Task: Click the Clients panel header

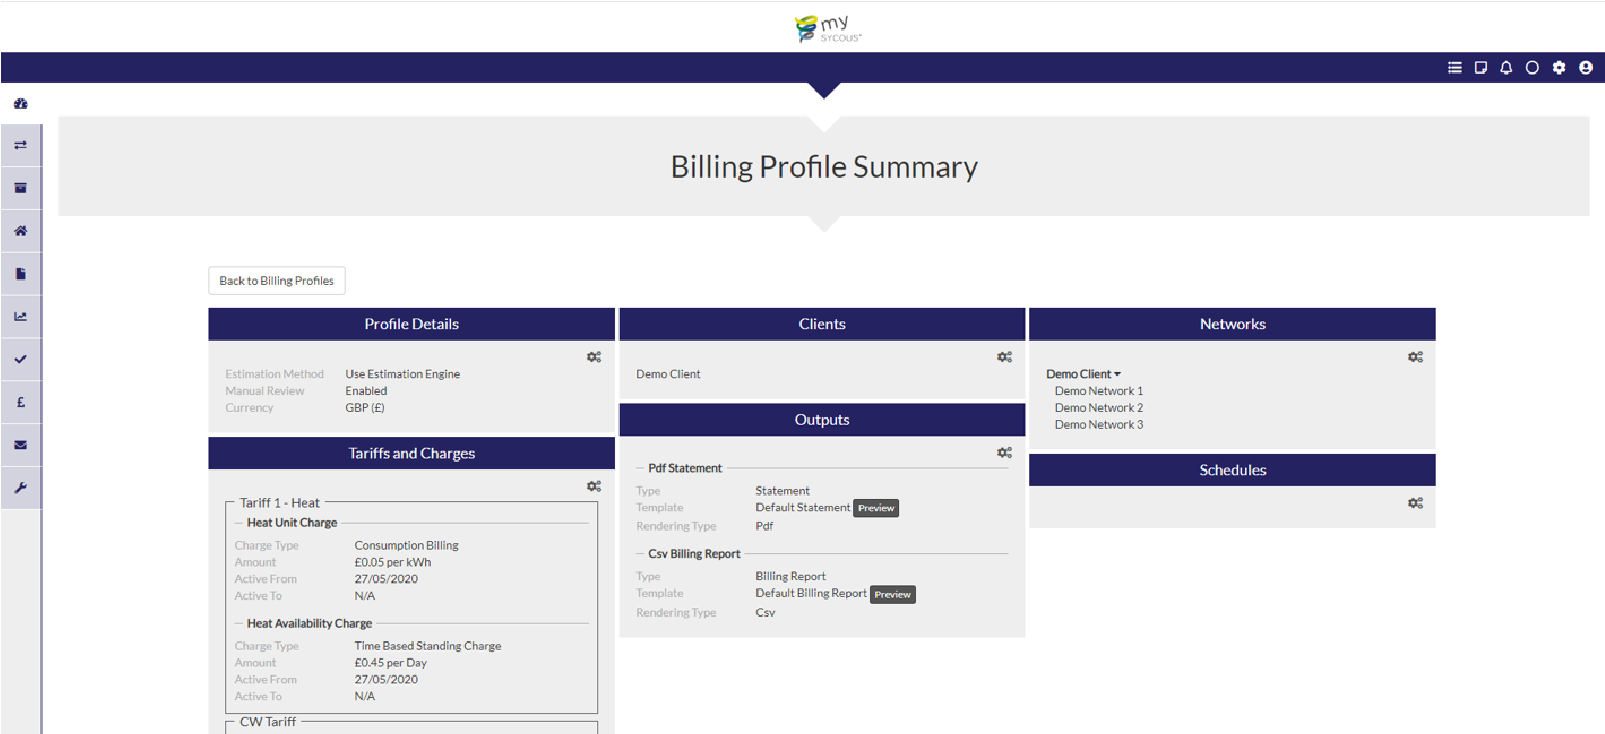Action: point(822,324)
